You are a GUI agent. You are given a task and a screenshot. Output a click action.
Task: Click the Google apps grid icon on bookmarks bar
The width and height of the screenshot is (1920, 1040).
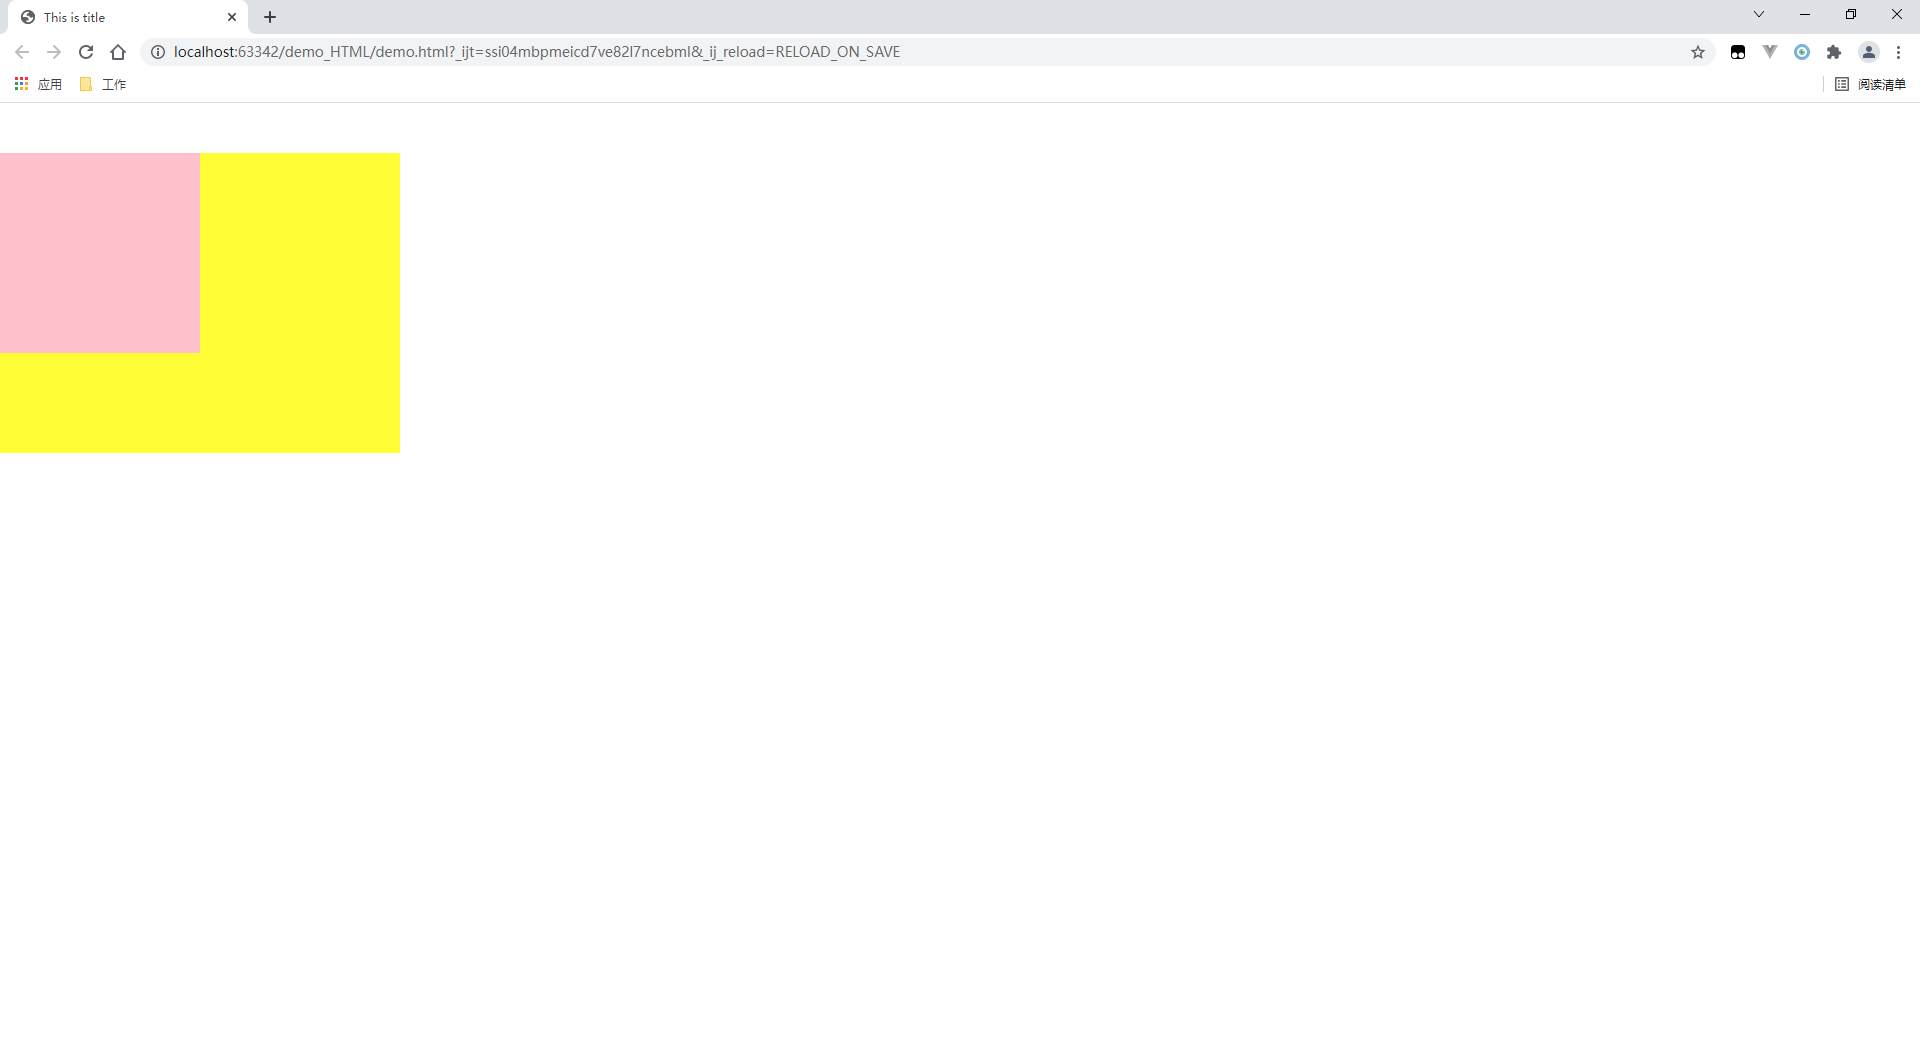21,84
